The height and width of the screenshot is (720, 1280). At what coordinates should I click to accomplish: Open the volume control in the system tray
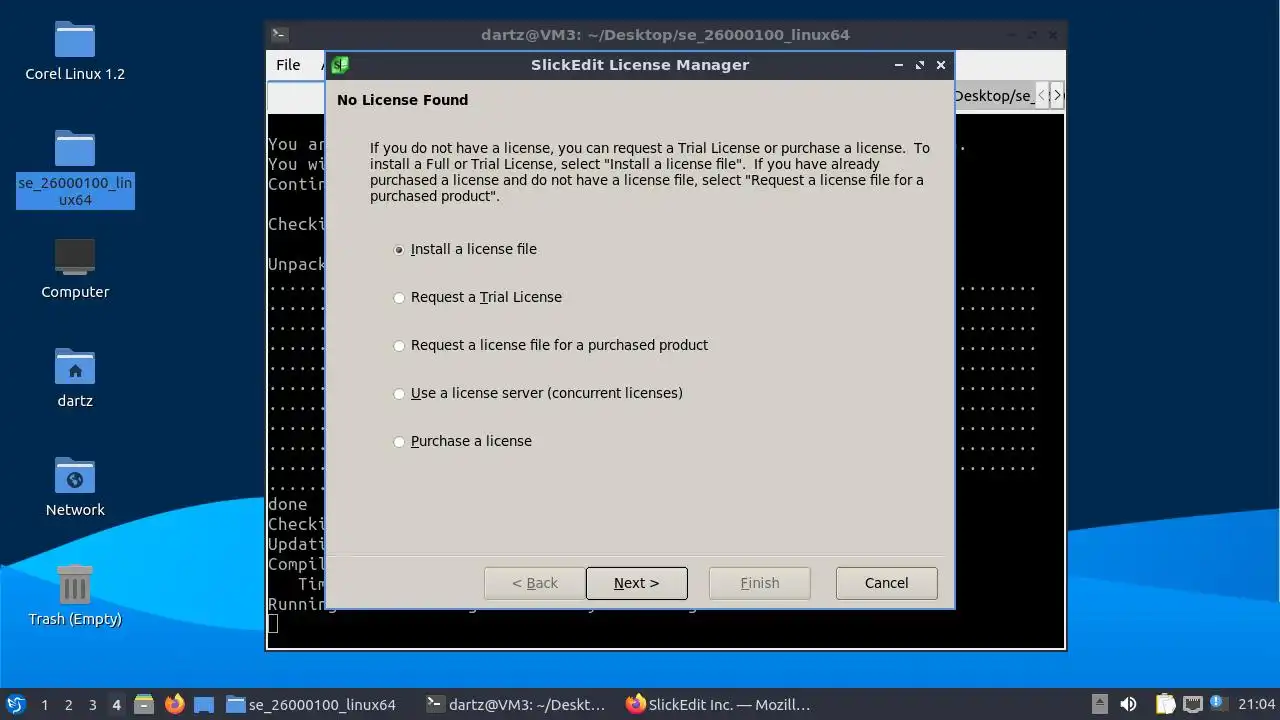tap(1129, 704)
